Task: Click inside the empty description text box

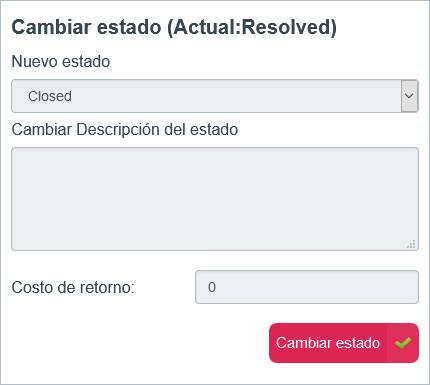Action: (x=215, y=199)
